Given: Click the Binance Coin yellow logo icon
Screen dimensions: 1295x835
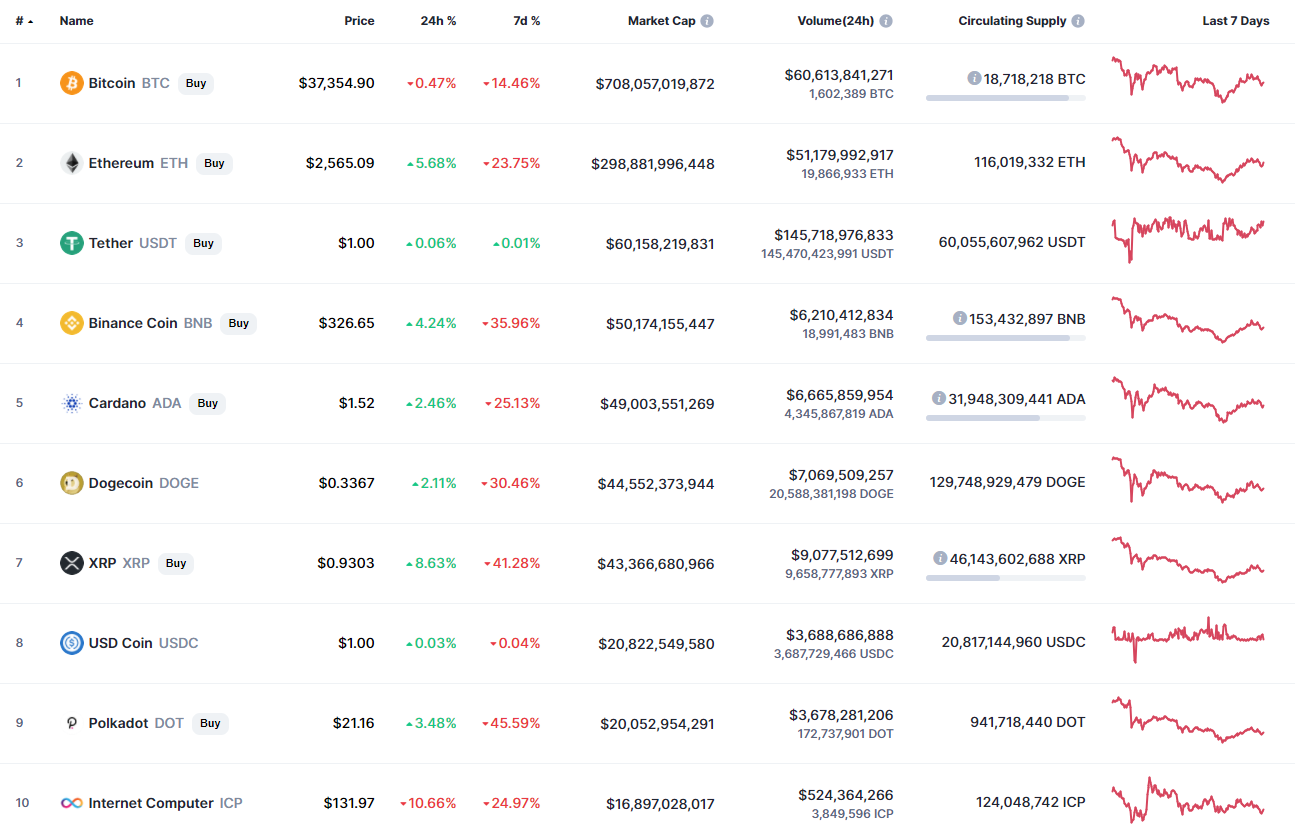Looking at the screenshot, I should pyautogui.click(x=71, y=323).
